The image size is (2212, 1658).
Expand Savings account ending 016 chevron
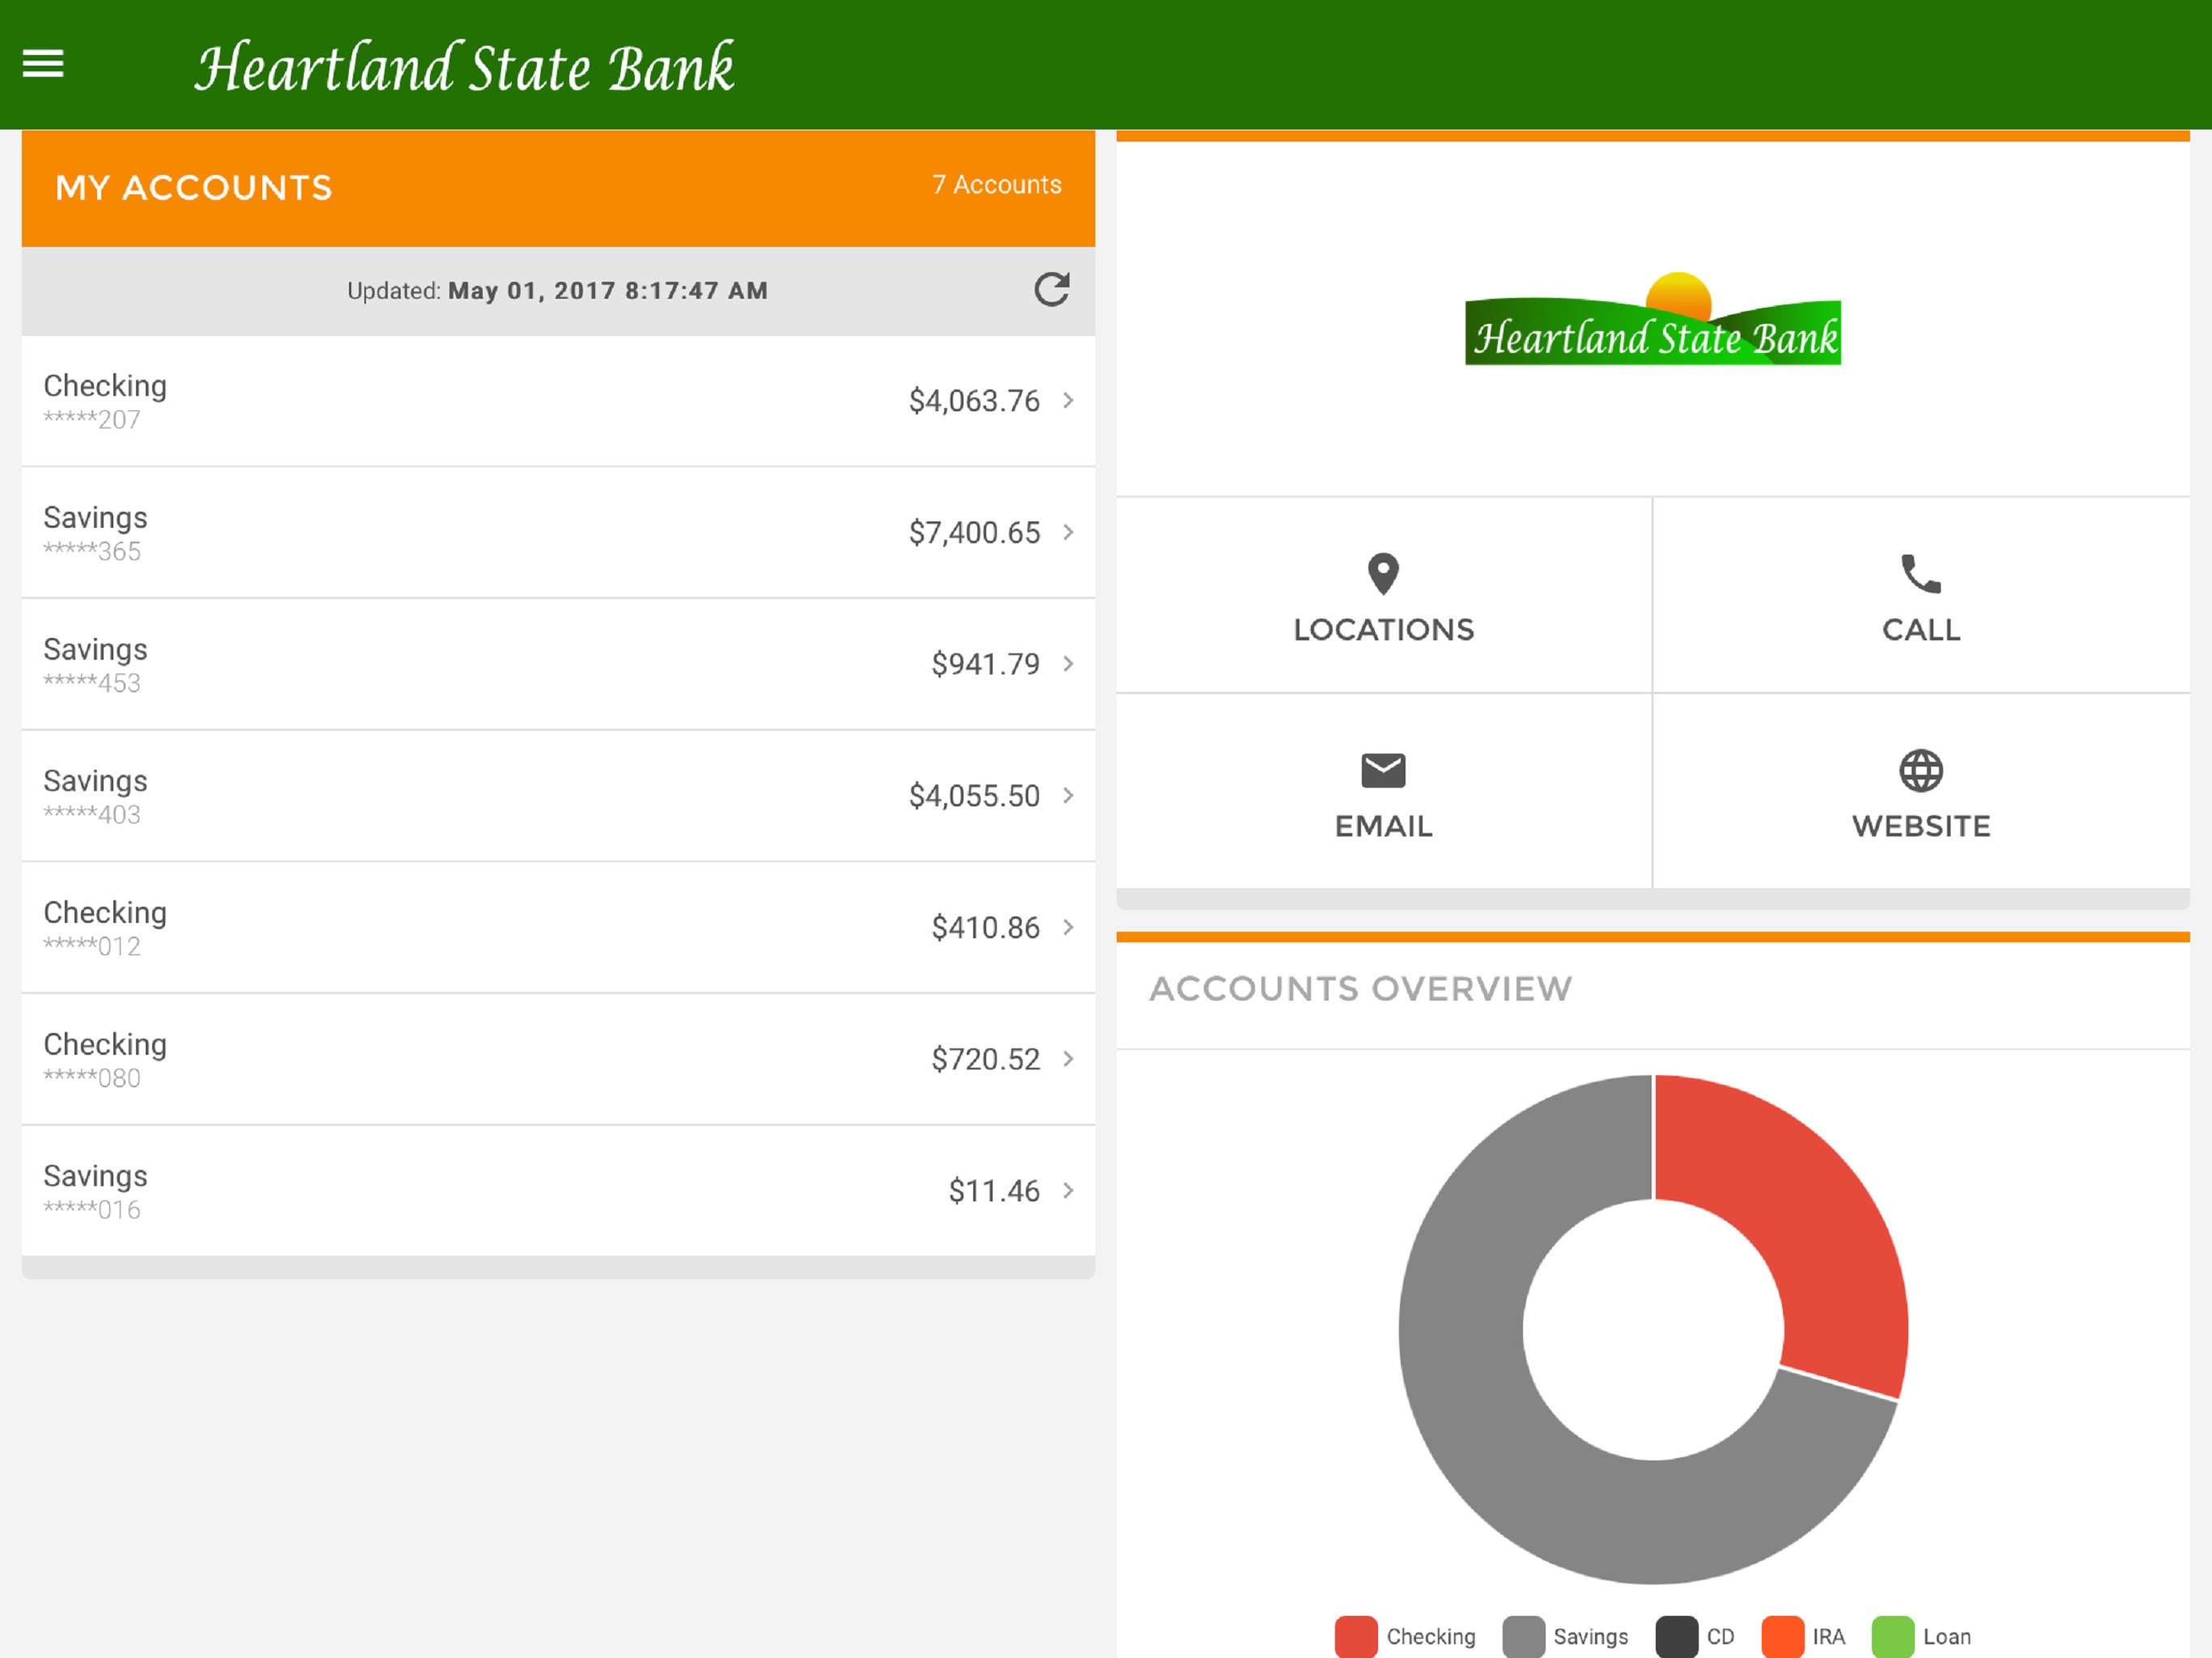coord(1068,1190)
